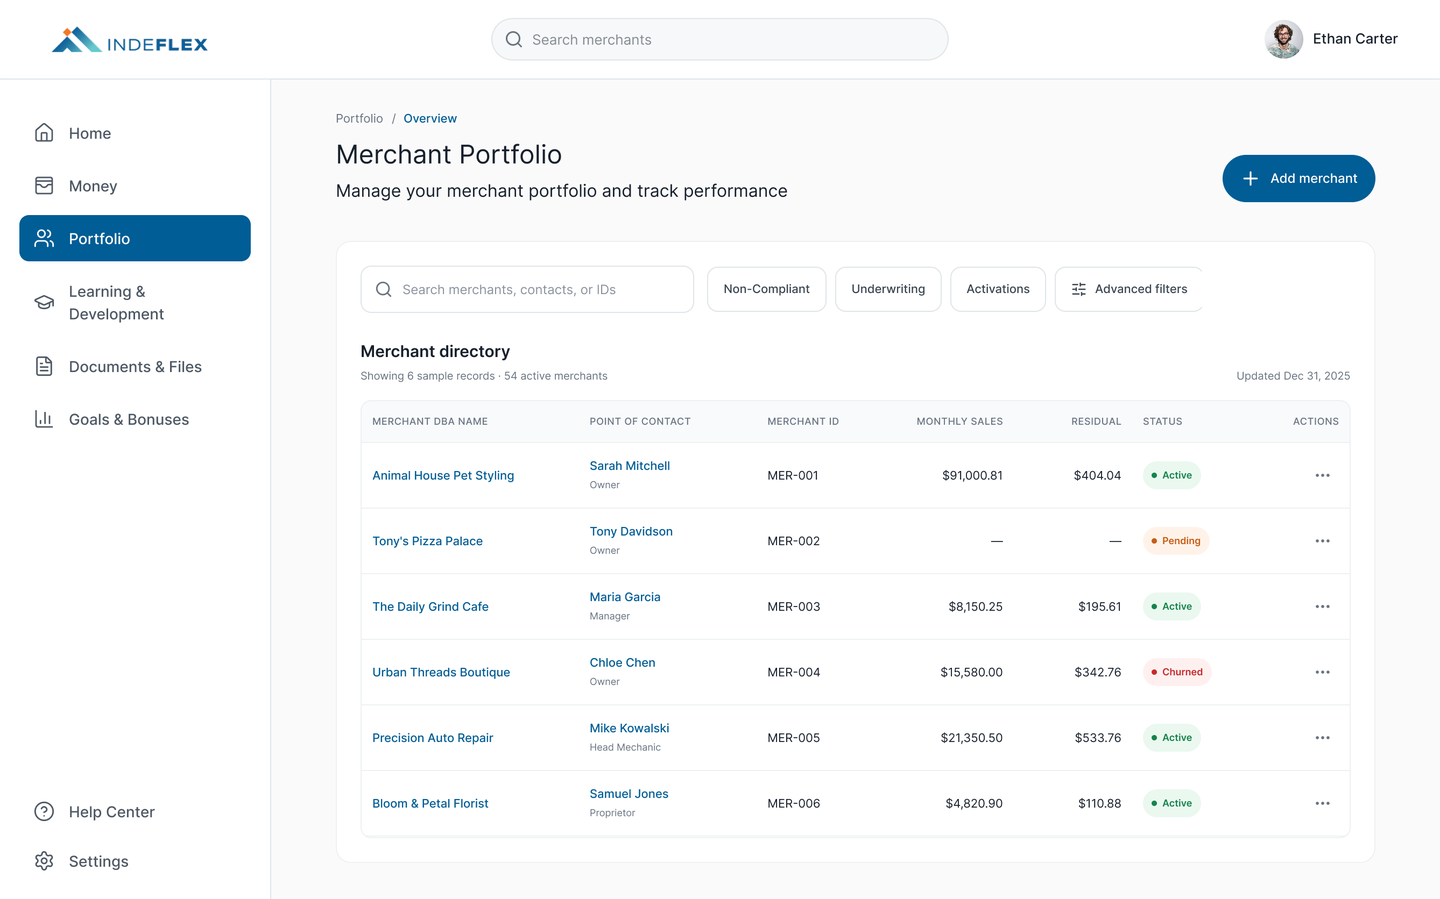
Task: Open Bloom & Petal Florist merchant
Action: pos(430,803)
